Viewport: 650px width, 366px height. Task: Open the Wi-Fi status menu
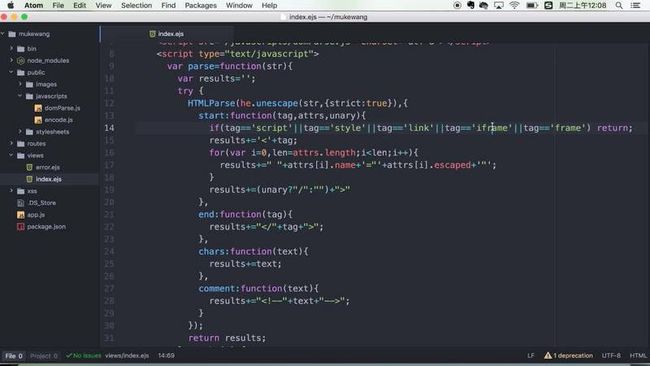pos(514,5)
